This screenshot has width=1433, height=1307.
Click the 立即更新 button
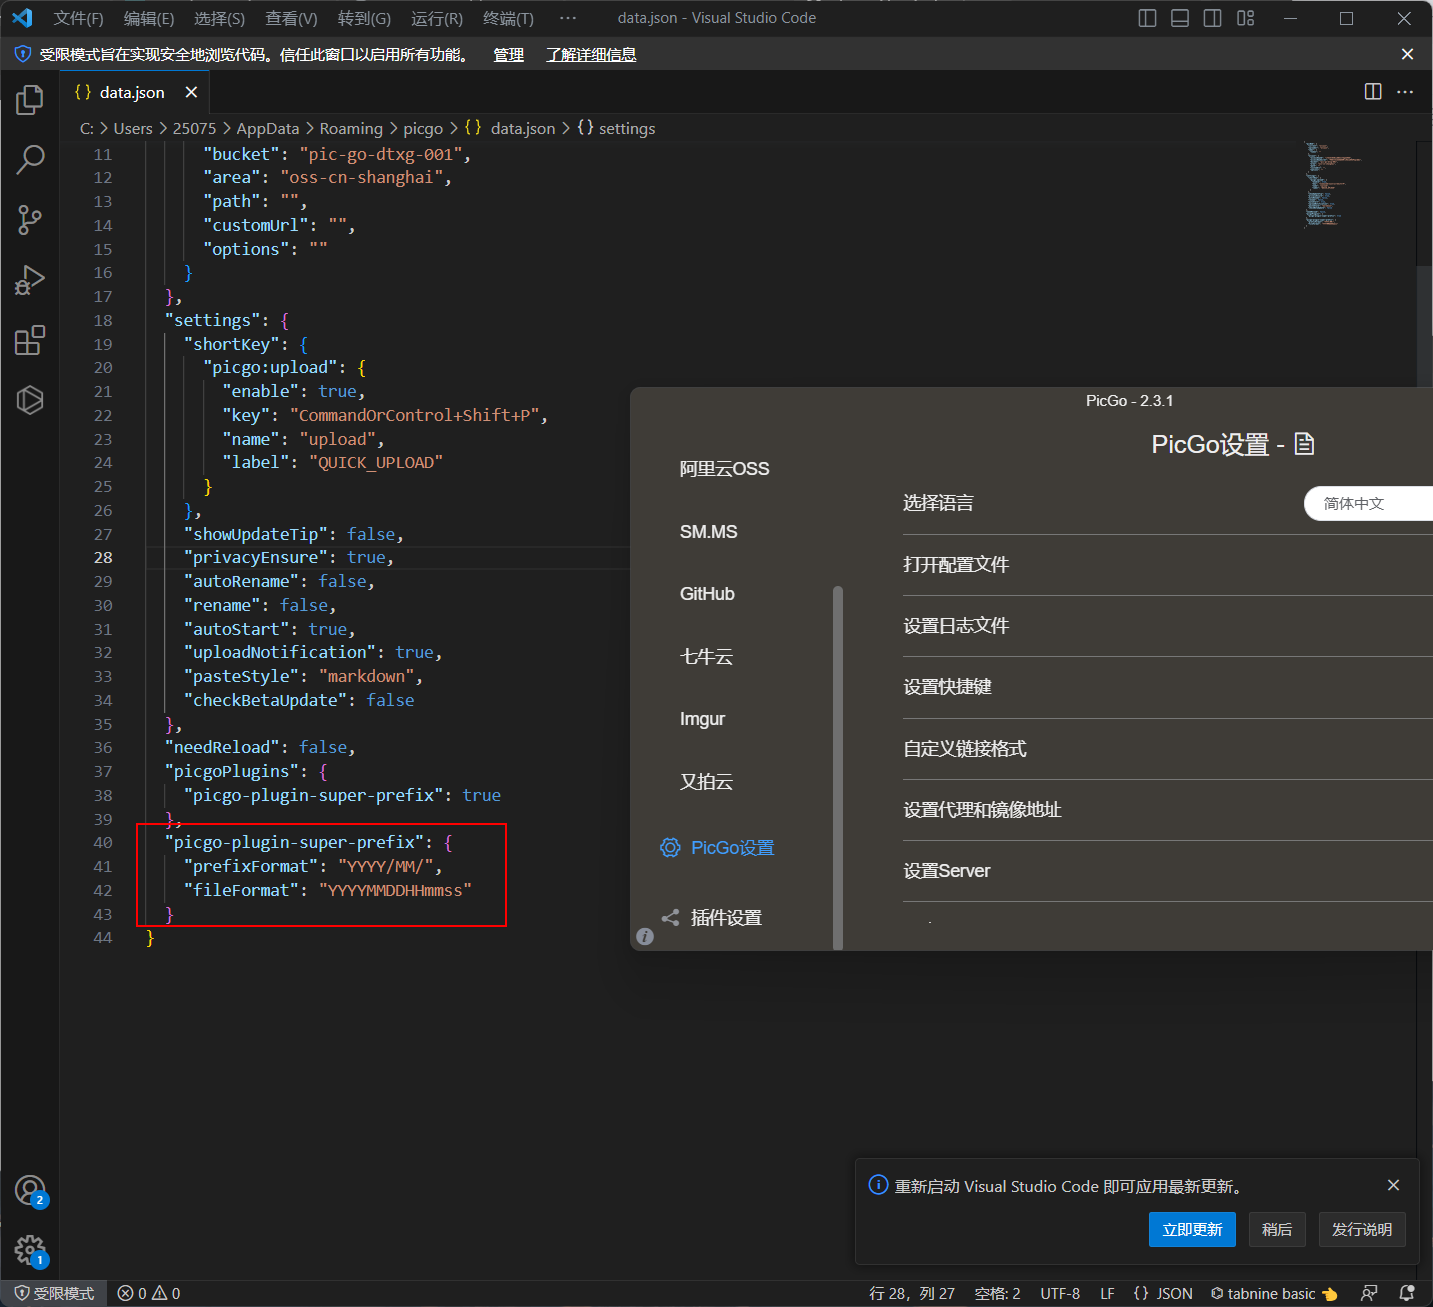[1192, 1229]
